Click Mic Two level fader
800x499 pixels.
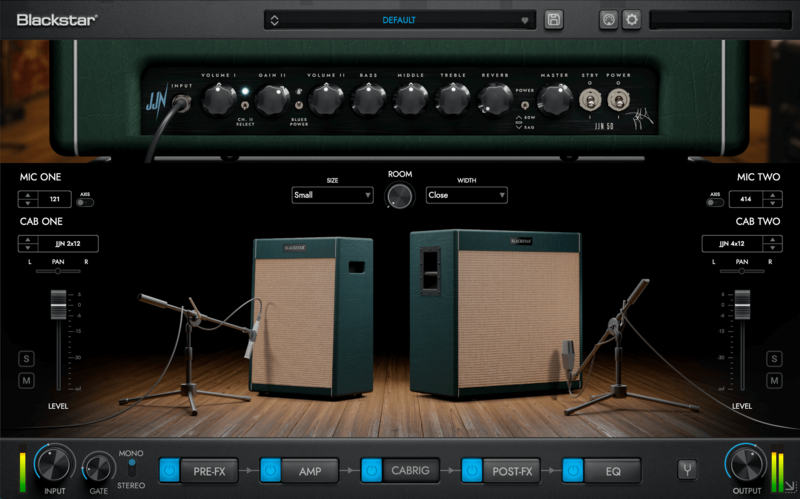click(x=742, y=305)
